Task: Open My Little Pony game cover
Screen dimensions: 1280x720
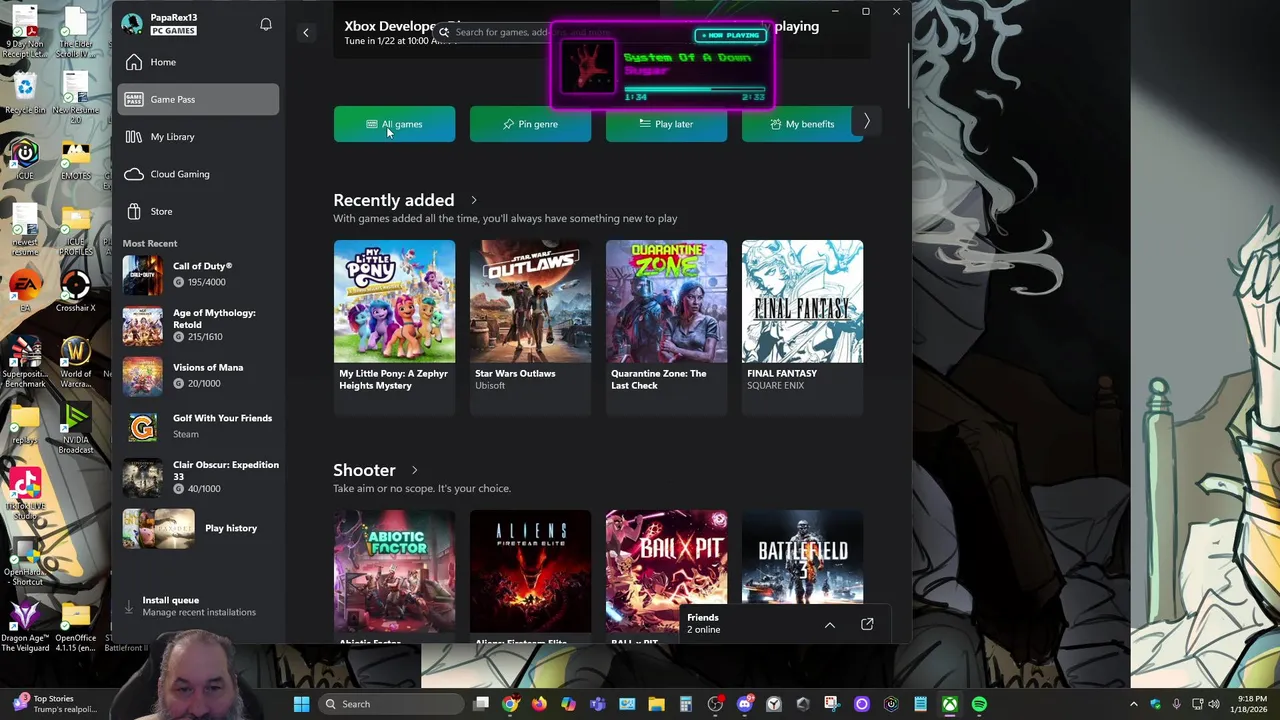Action: pyautogui.click(x=394, y=301)
